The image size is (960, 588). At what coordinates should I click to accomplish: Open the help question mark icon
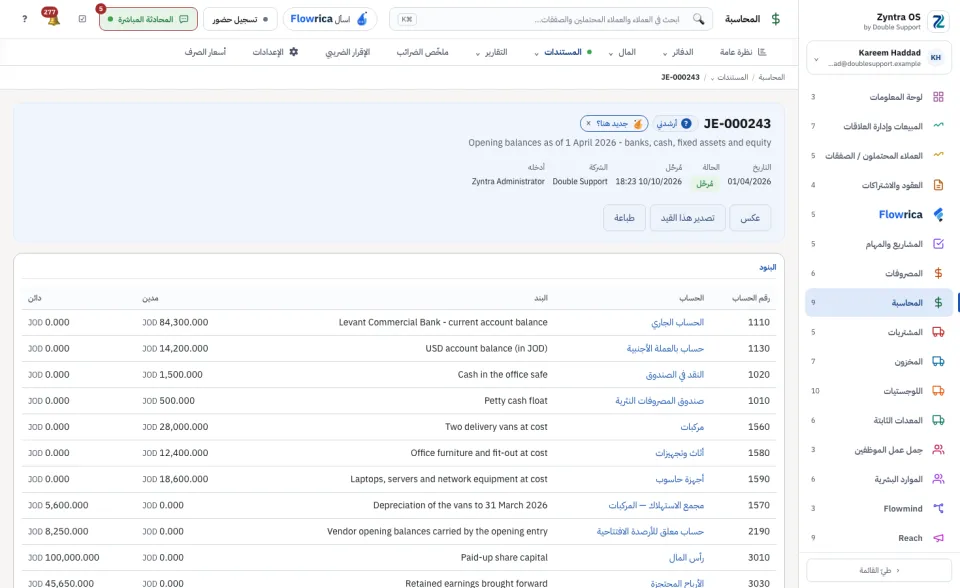coord(24,19)
